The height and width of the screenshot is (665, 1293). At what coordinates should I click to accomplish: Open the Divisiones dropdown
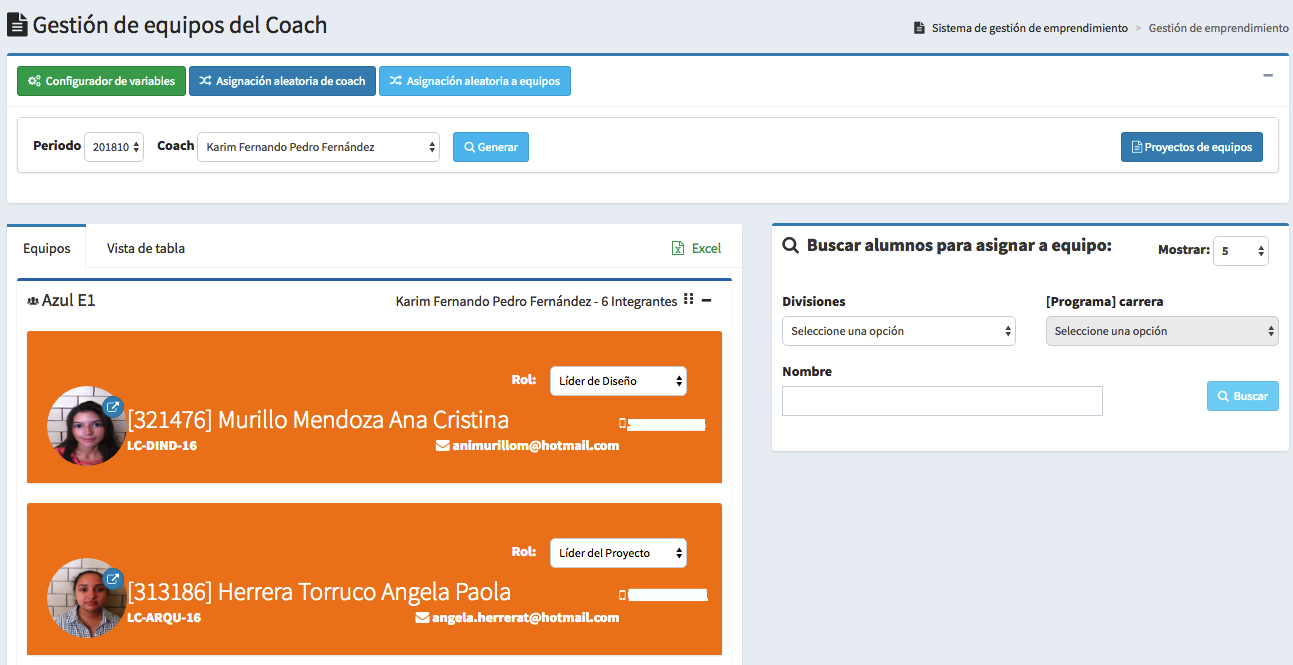point(898,331)
